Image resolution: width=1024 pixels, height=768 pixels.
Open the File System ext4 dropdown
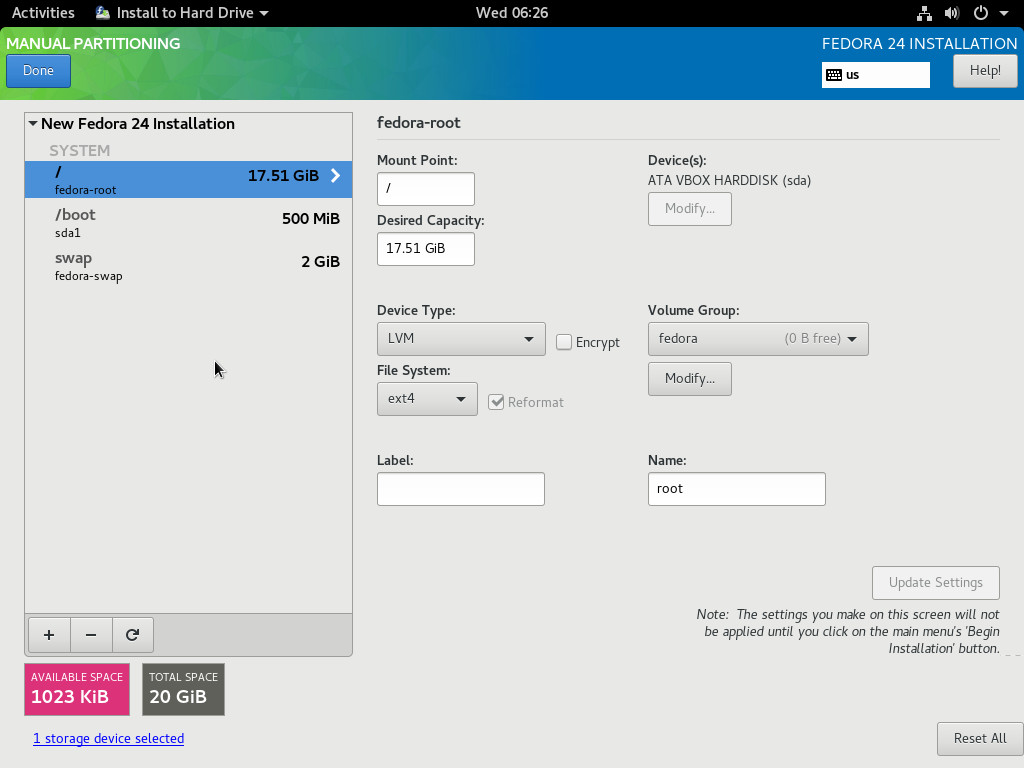click(x=427, y=399)
